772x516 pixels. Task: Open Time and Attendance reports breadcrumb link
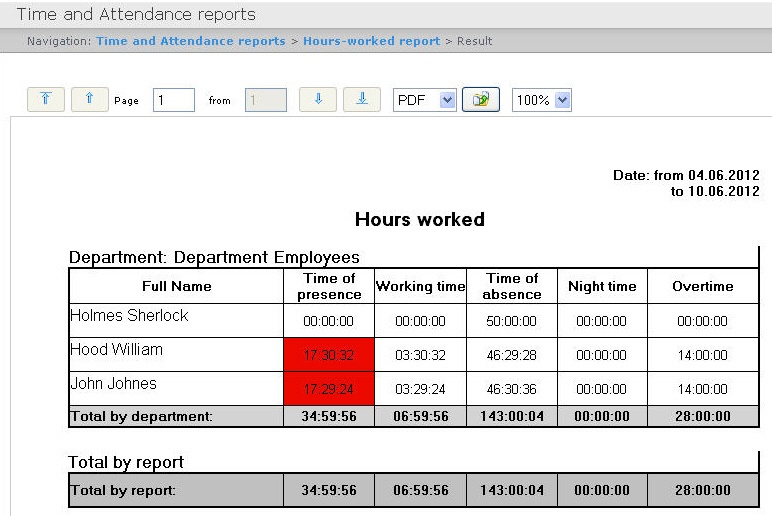click(190, 41)
